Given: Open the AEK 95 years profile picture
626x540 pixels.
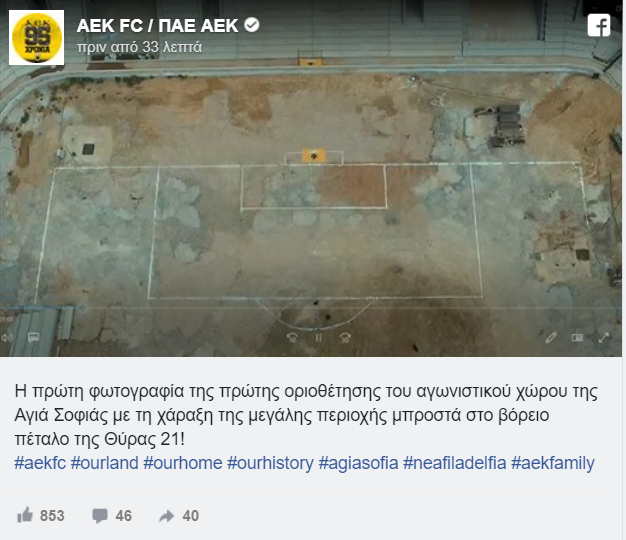Looking at the screenshot, I should coord(36,38).
